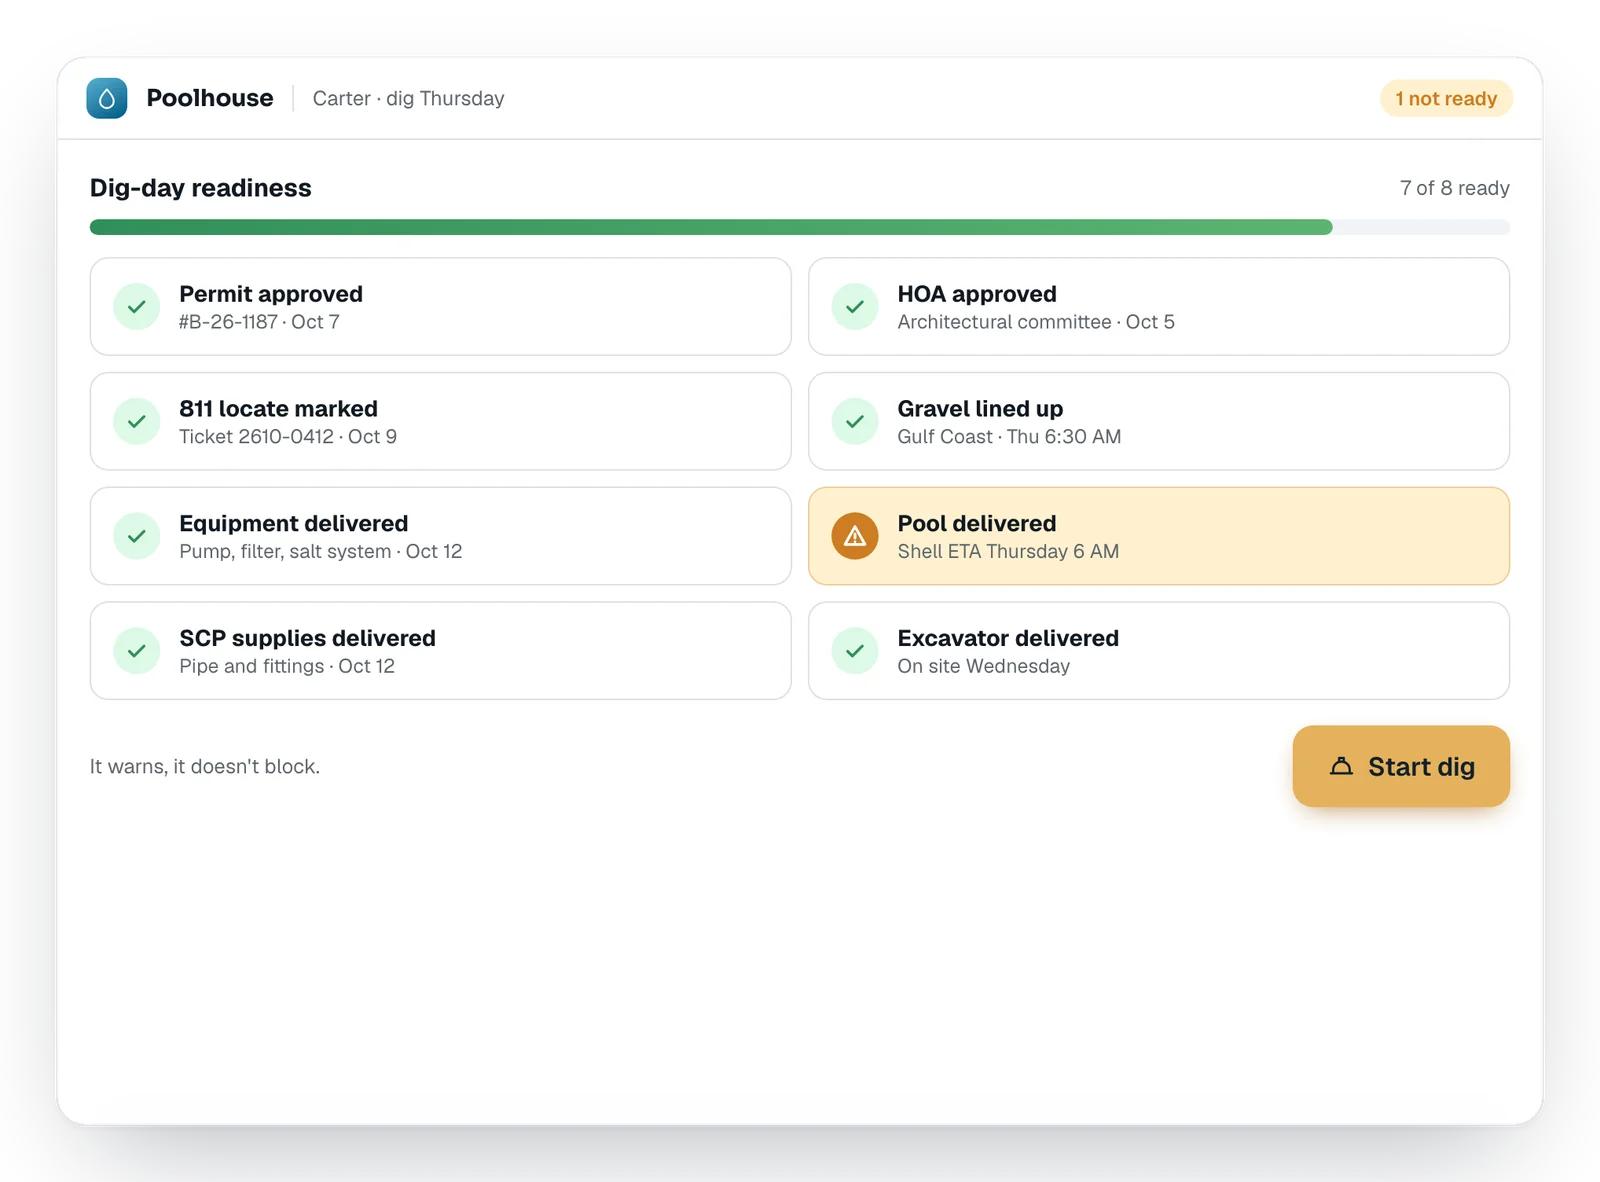
Task: Click 'Pipe and fittings · Oct 12' detail
Action: [x=287, y=666]
